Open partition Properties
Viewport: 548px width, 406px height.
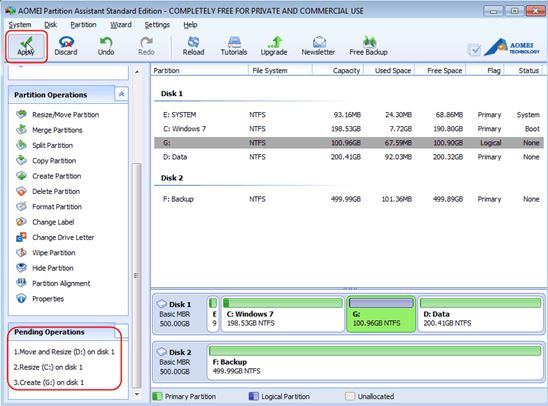(x=40, y=299)
